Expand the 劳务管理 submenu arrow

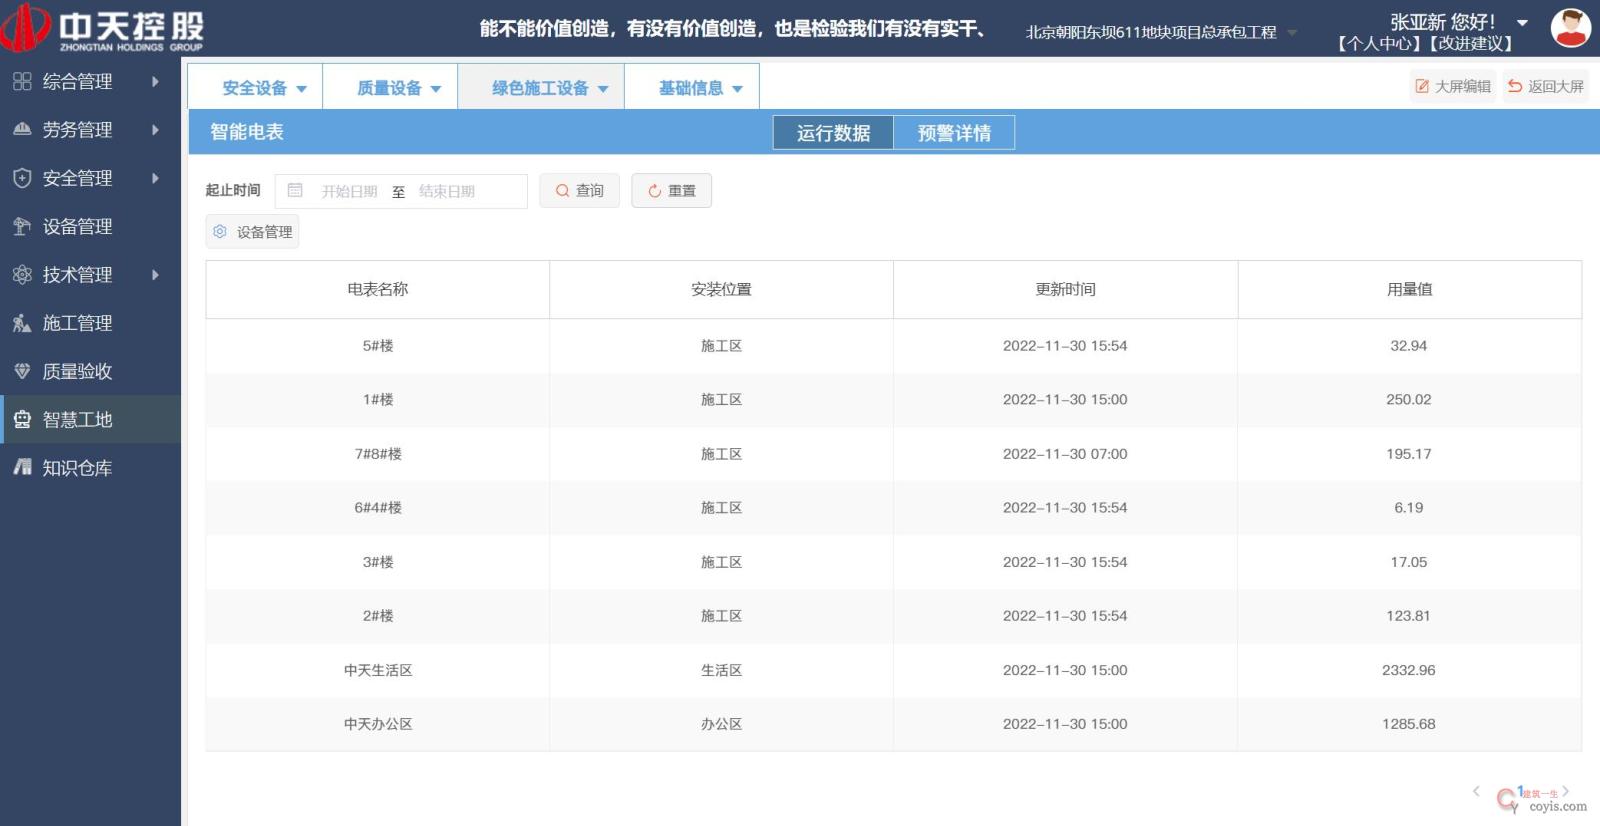[x=155, y=130]
